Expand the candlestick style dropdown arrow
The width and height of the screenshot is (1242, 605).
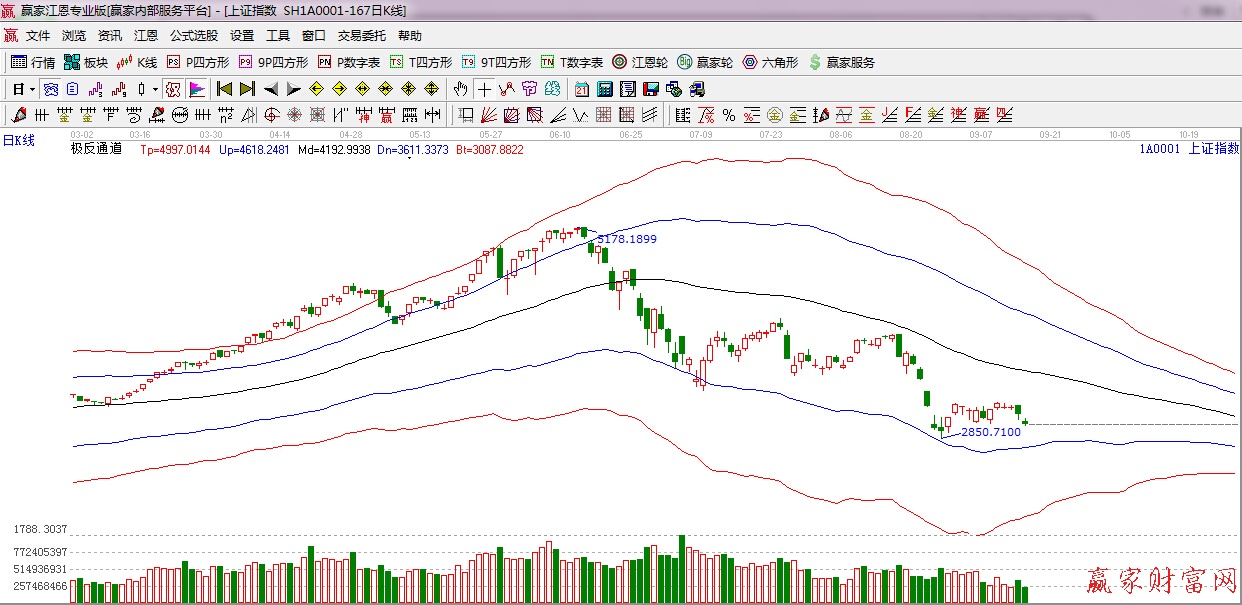click(154, 89)
